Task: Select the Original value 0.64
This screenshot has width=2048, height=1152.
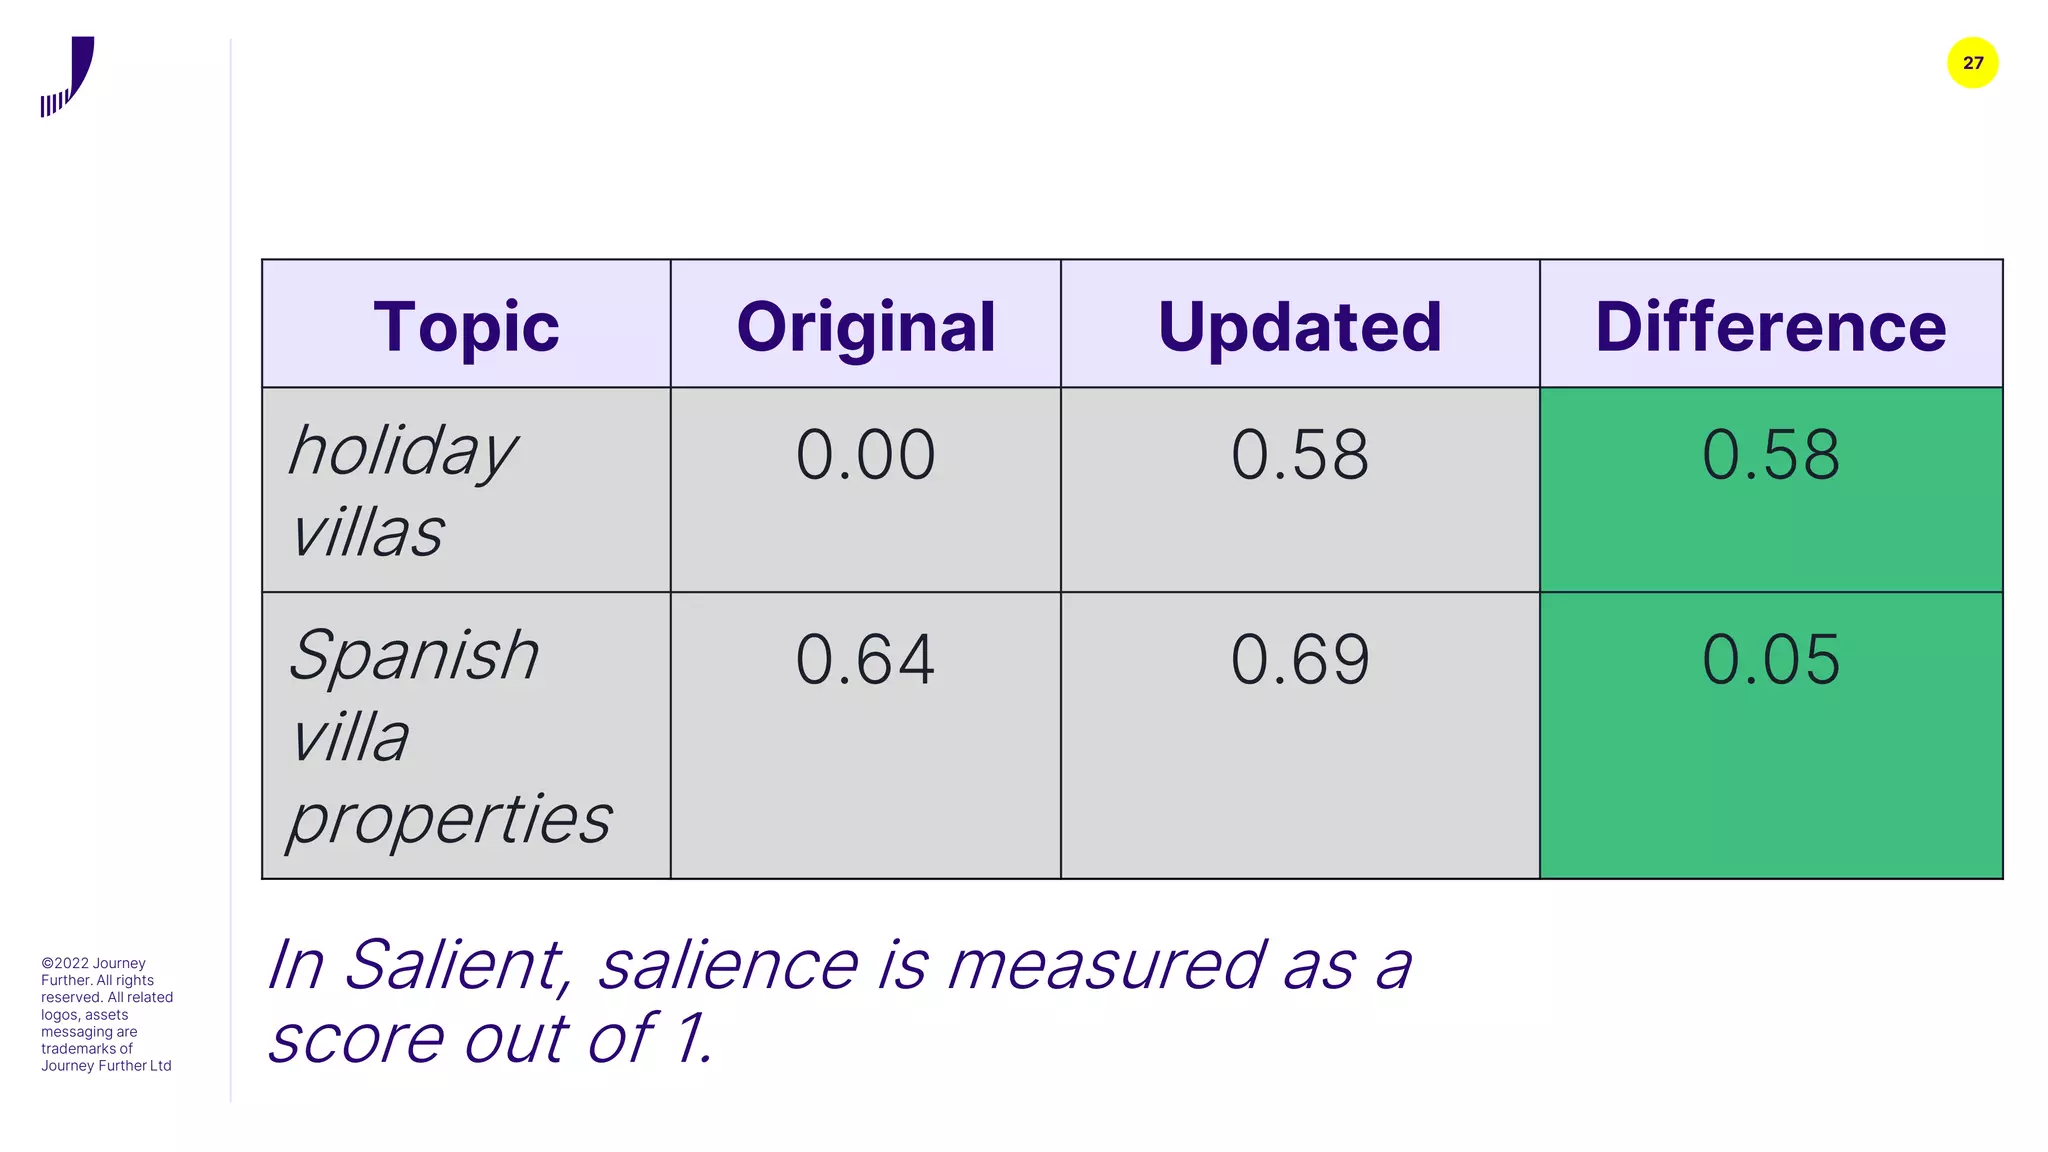Action: (x=865, y=660)
